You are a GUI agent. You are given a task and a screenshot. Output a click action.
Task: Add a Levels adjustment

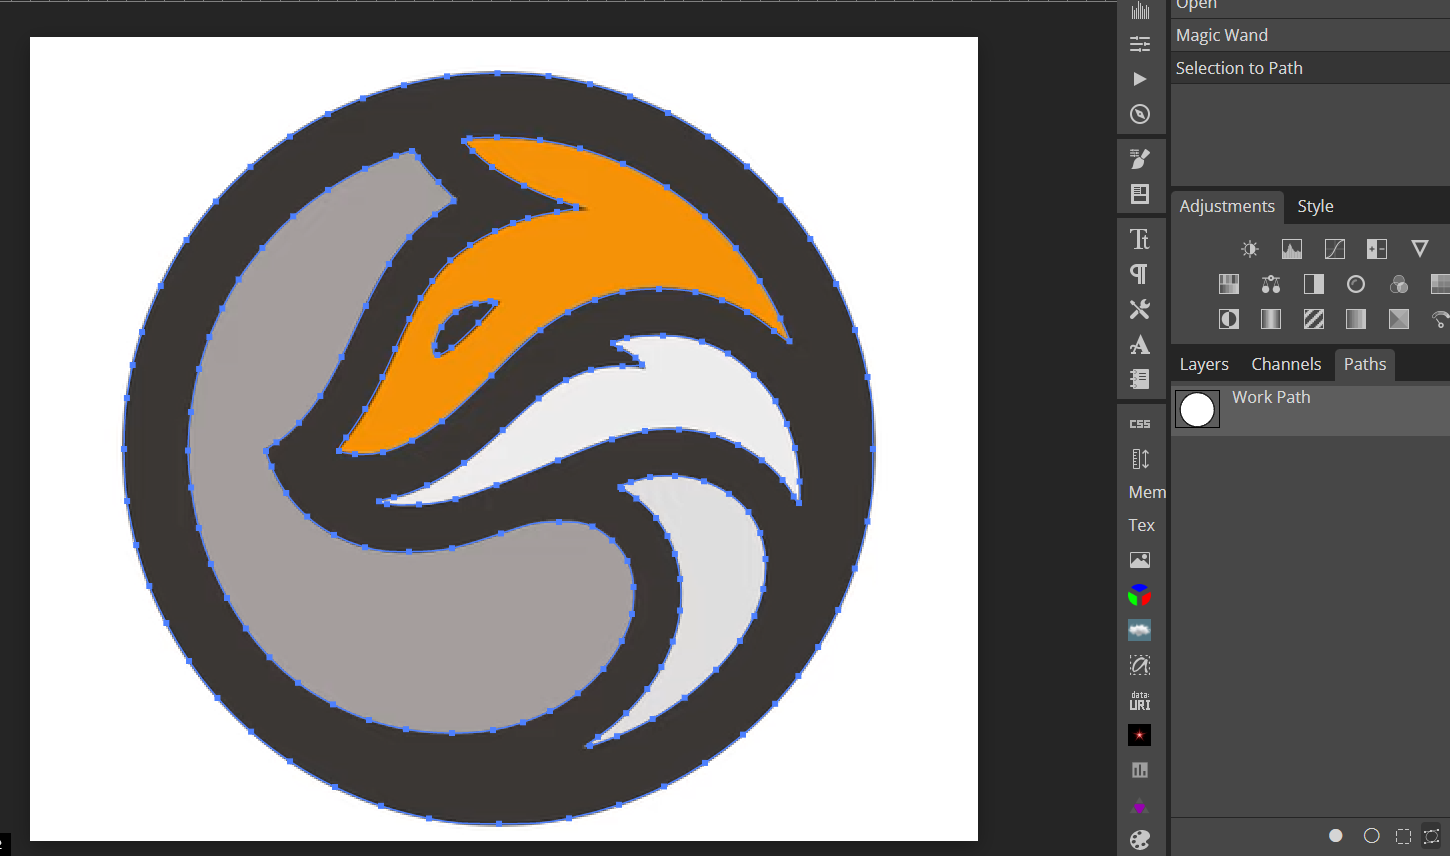pyautogui.click(x=1291, y=248)
